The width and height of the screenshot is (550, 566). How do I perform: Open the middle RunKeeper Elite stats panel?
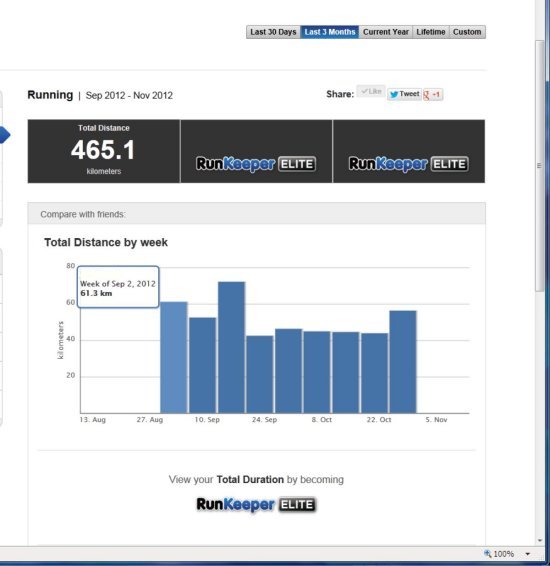pyautogui.click(x=256, y=152)
